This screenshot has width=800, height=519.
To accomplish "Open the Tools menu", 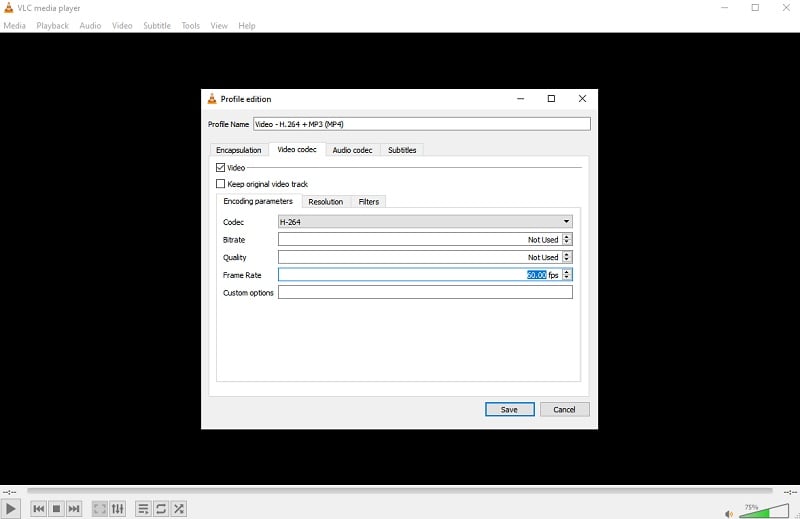I will coord(190,26).
